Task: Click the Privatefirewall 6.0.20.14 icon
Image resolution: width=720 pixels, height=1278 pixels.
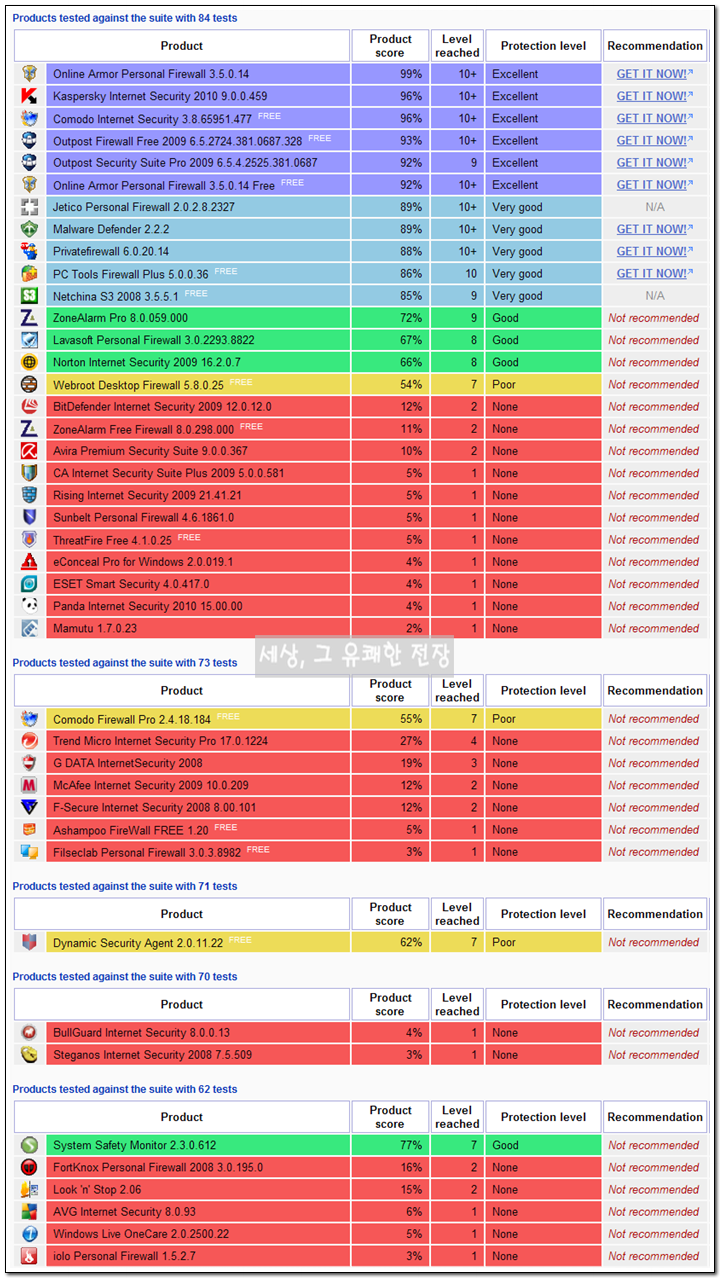Action: pos(30,251)
